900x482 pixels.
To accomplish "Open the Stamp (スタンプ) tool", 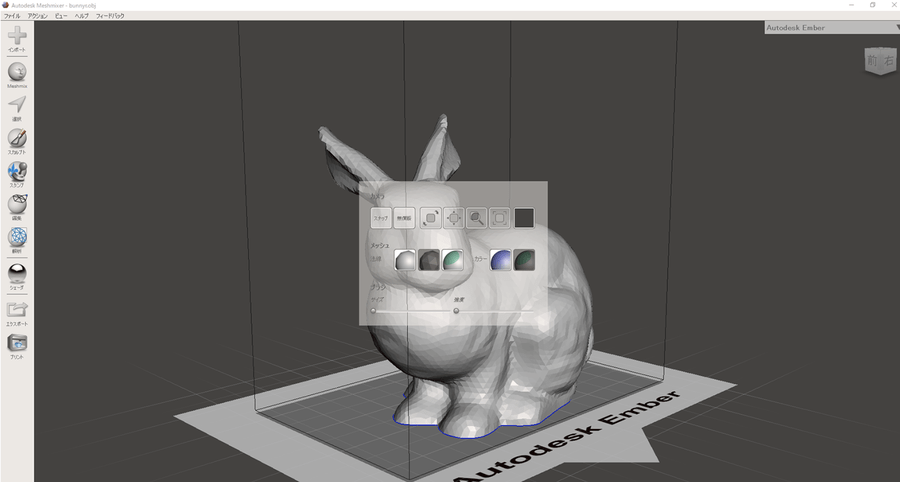I will click(x=17, y=171).
